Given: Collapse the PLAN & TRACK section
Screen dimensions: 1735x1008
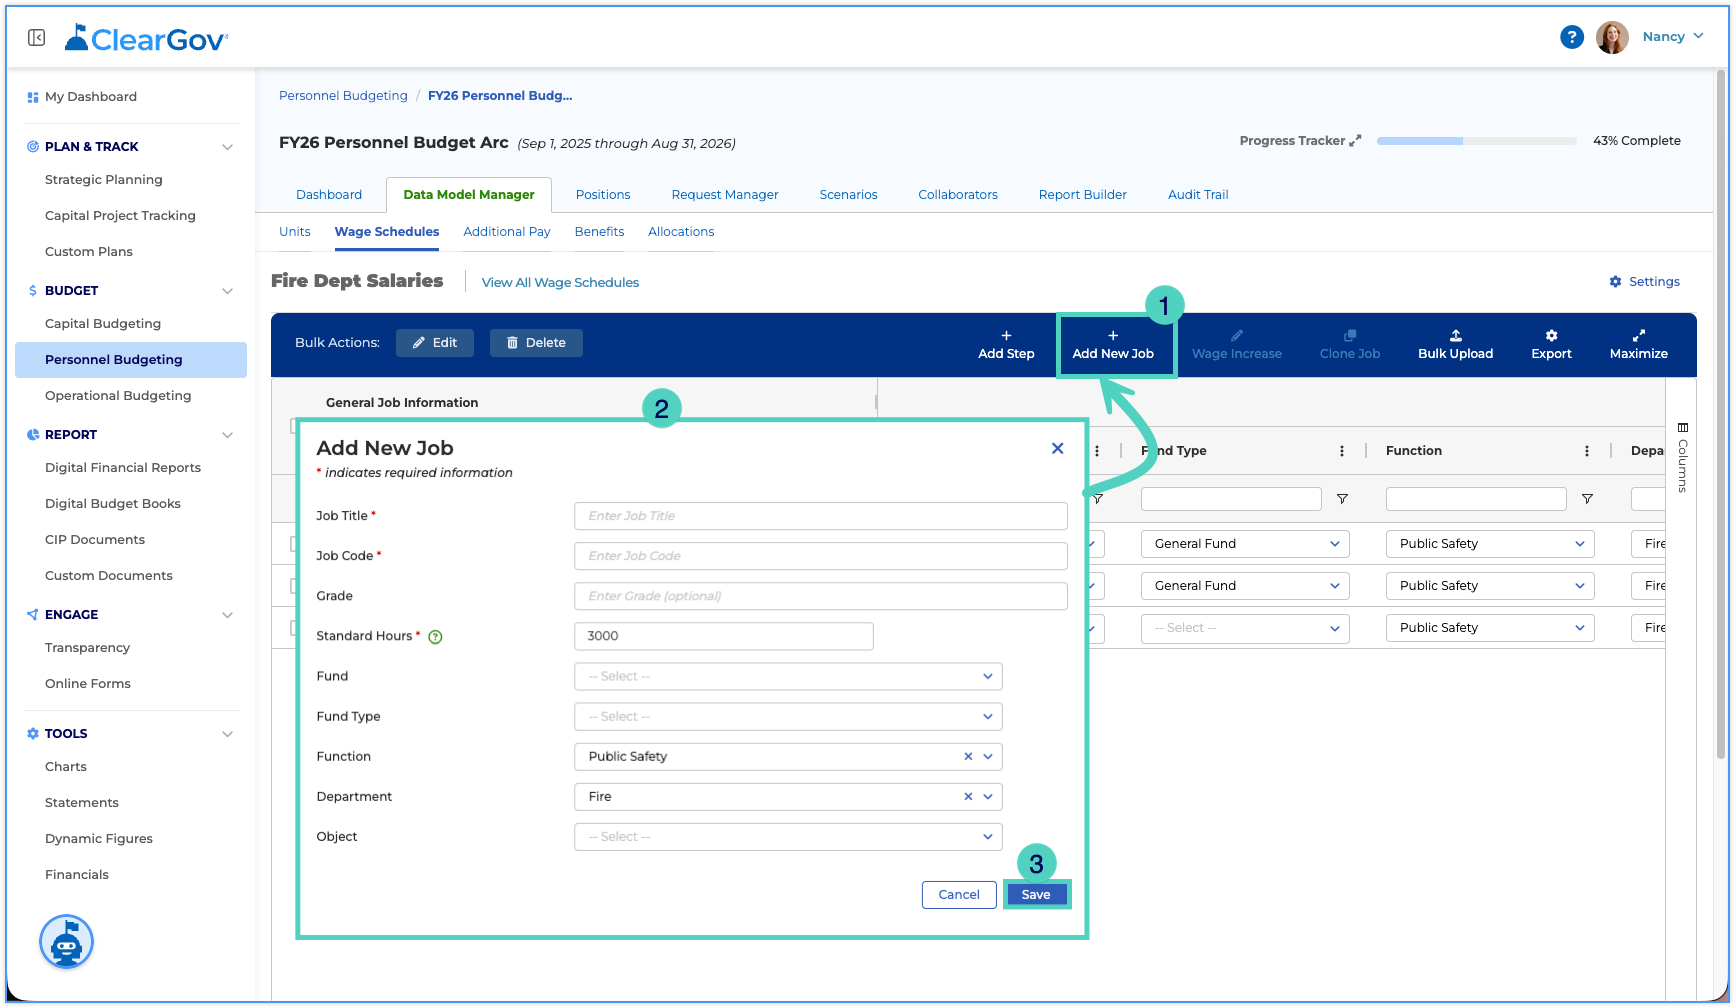Looking at the screenshot, I should pos(228,147).
